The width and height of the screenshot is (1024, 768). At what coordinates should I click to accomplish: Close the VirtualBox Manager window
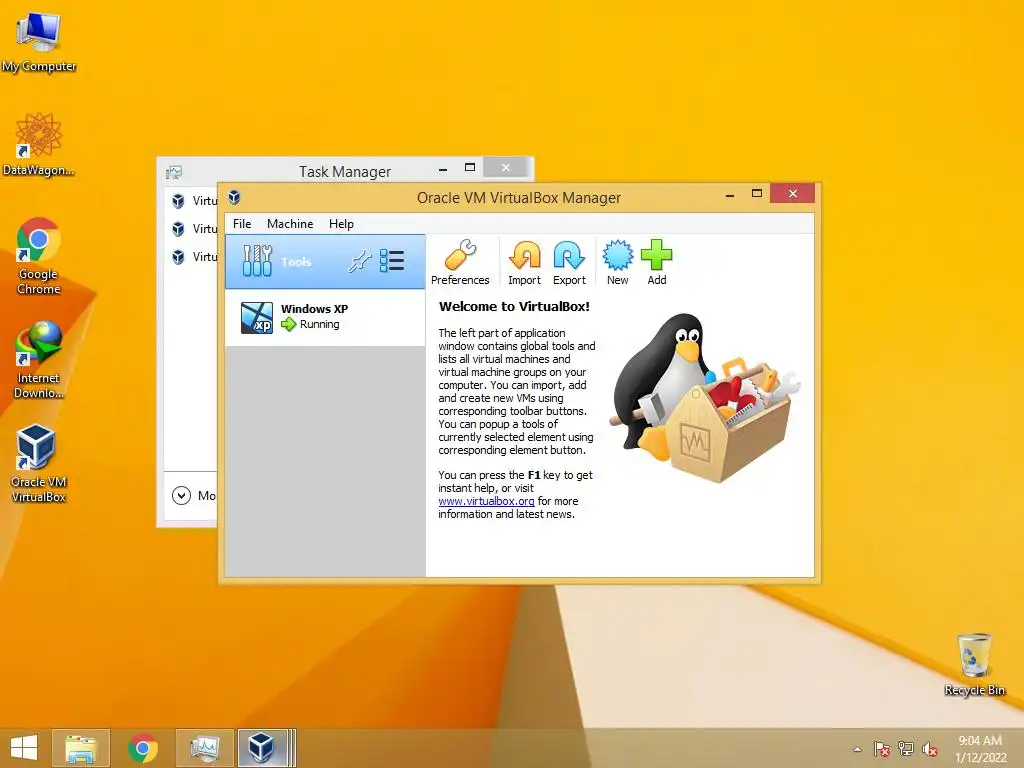(792, 193)
